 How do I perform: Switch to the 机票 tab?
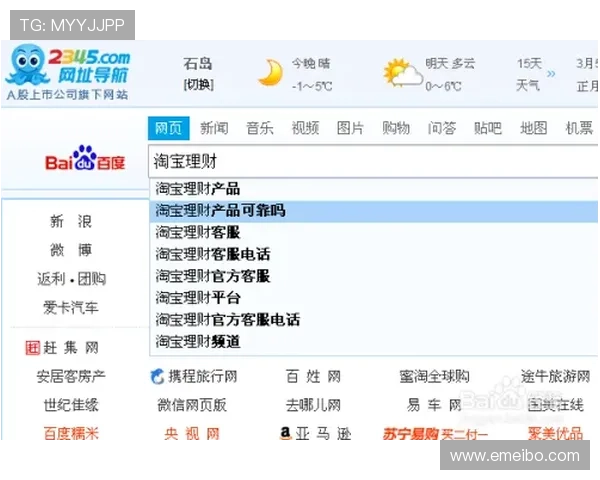click(x=579, y=128)
